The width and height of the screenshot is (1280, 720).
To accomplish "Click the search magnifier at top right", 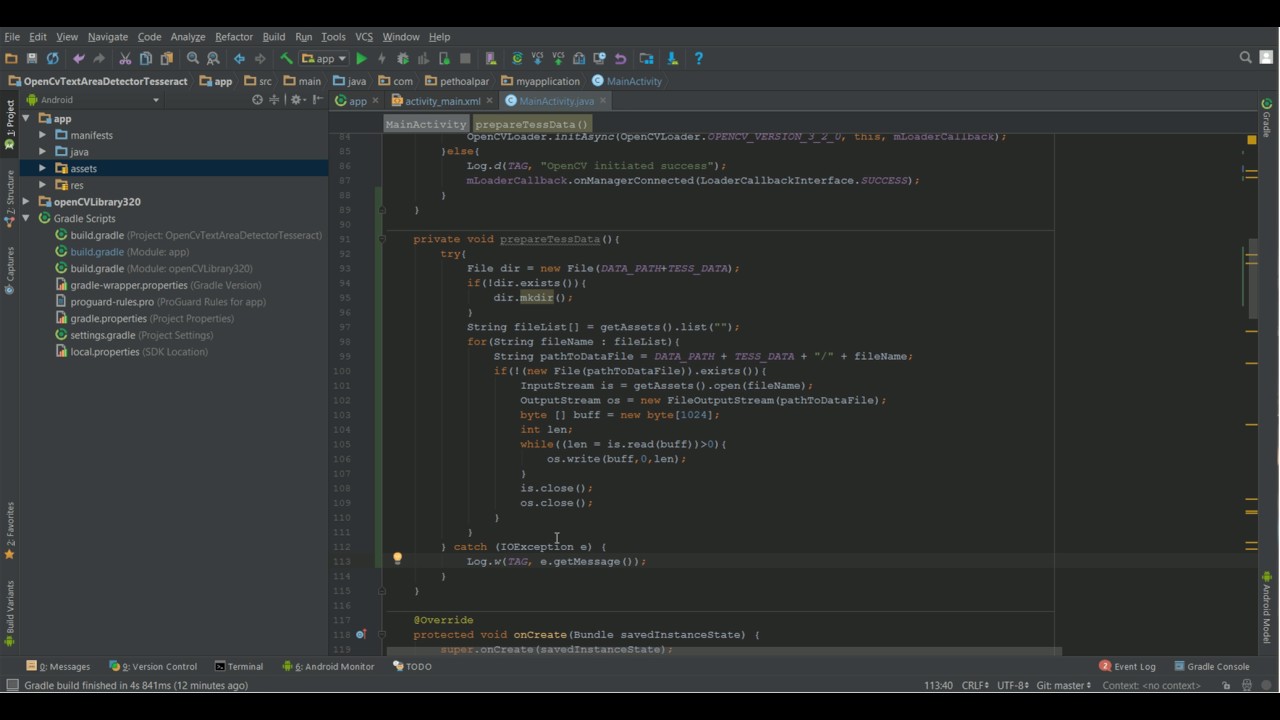I will point(1245,58).
